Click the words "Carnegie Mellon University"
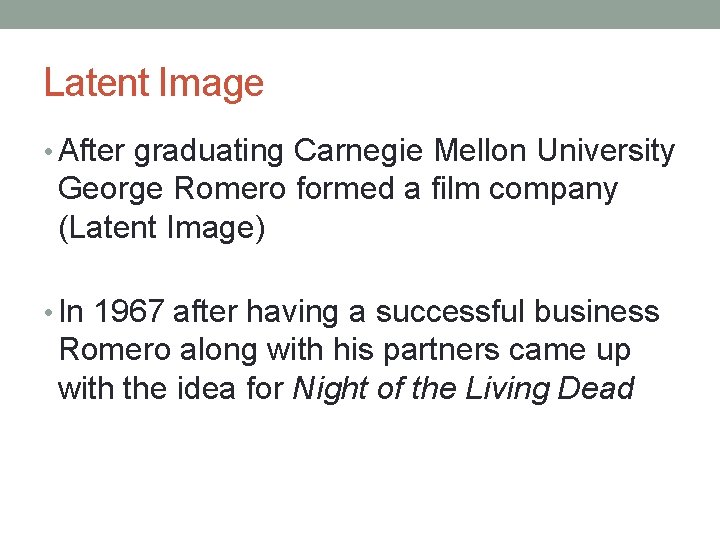Image resolution: width=720 pixels, height=540 pixels. [x=485, y=151]
